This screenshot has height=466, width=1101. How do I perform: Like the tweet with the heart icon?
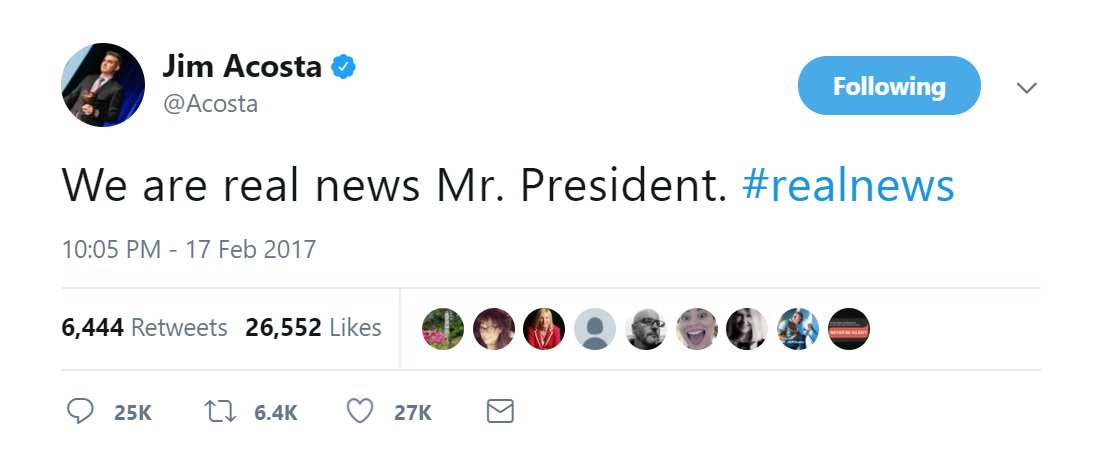pyautogui.click(x=359, y=411)
